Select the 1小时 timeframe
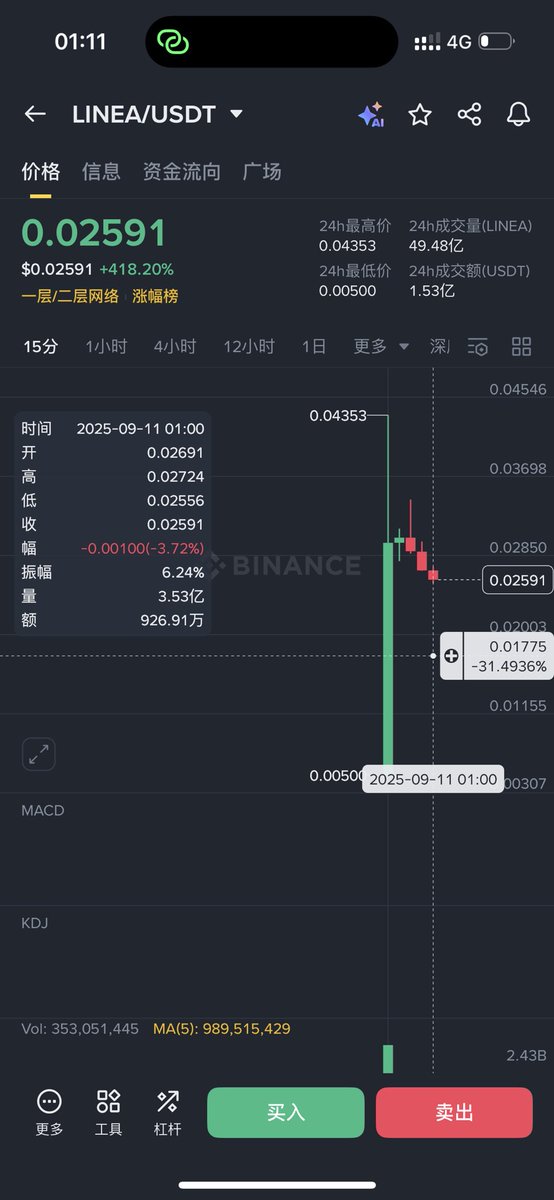Screen dimensions: 554x1200 point(106,346)
